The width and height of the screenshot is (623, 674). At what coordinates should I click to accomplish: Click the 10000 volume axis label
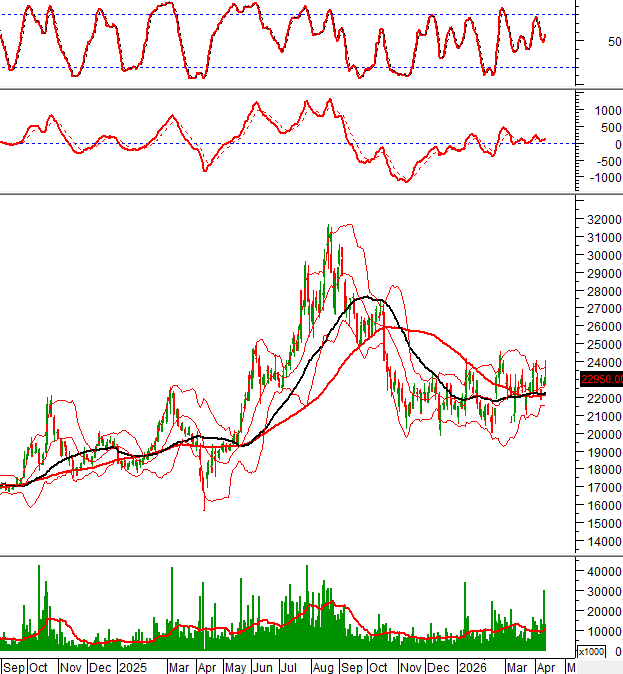point(601,631)
